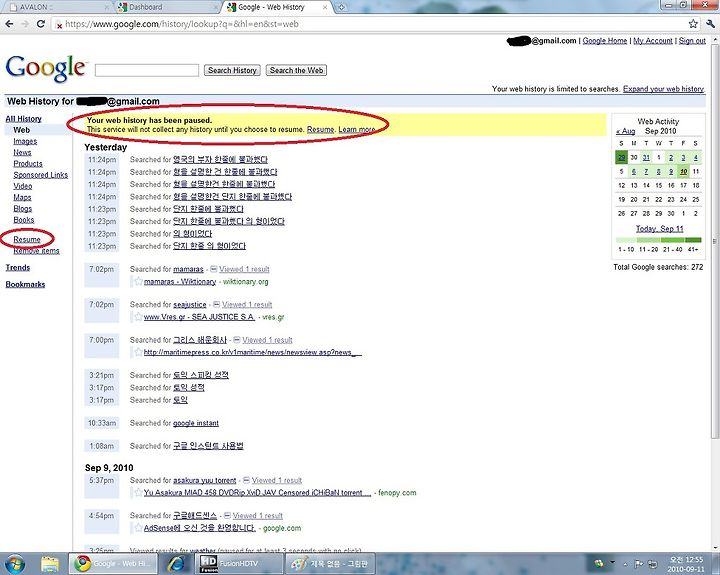Collapse viewed result for mamaras search
The image size is (720, 575).
pos(214,269)
